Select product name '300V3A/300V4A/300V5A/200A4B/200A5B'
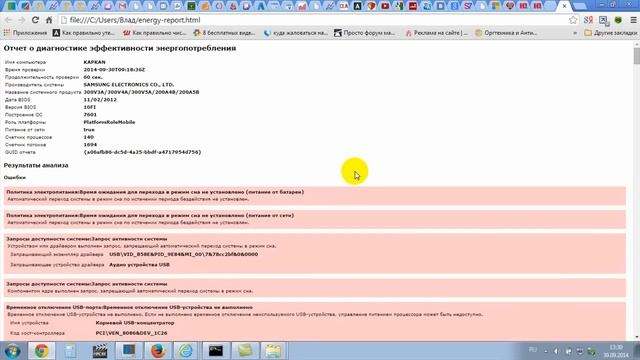 [x=141, y=92]
